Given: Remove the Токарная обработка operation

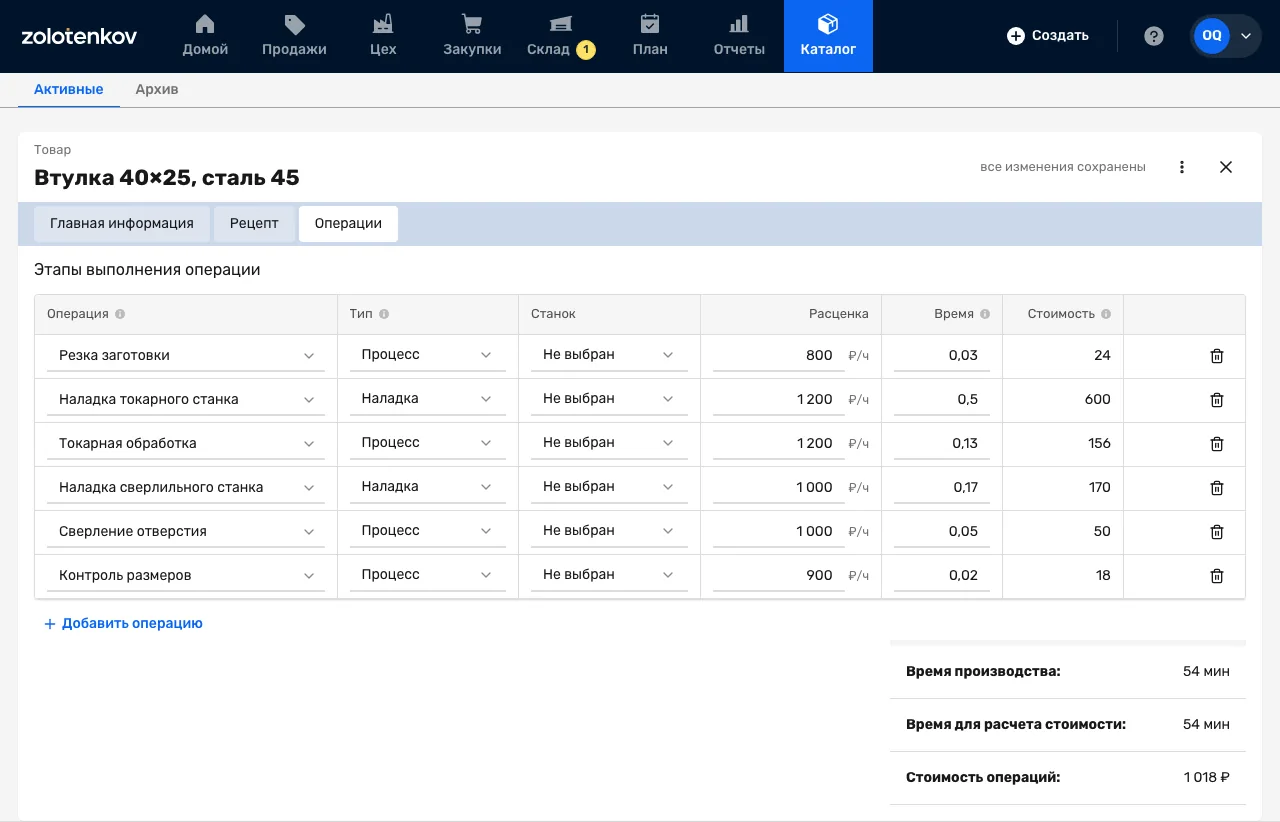Looking at the screenshot, I should click(x=1217, y=444).
